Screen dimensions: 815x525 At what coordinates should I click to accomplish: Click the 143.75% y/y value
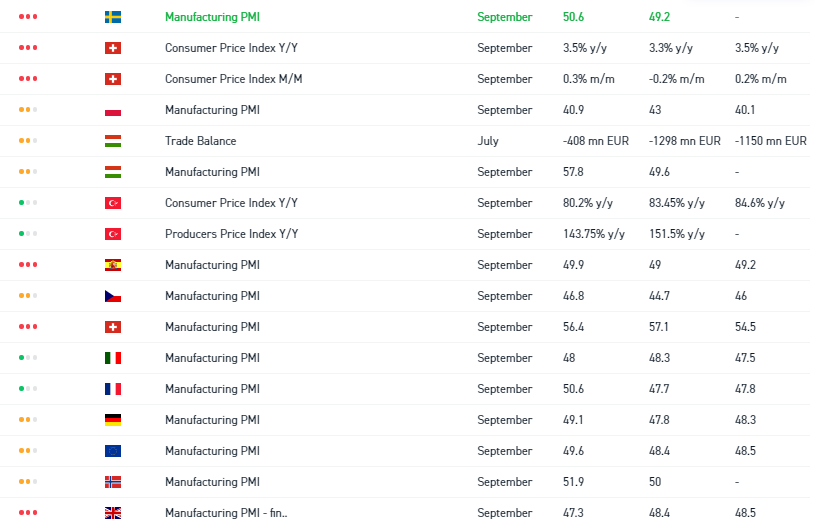[x=594, y=234]
